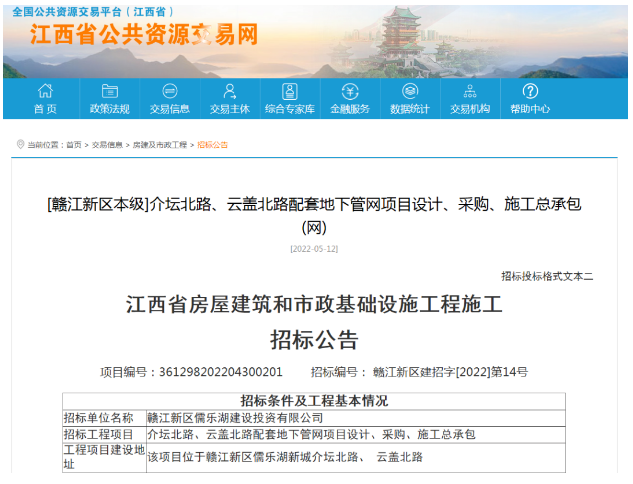Image resolution: width=633 pixels, height=484 pixels.
Task: Select the orange 招标公告 breadcrumb item
Action: coord(212,145)
